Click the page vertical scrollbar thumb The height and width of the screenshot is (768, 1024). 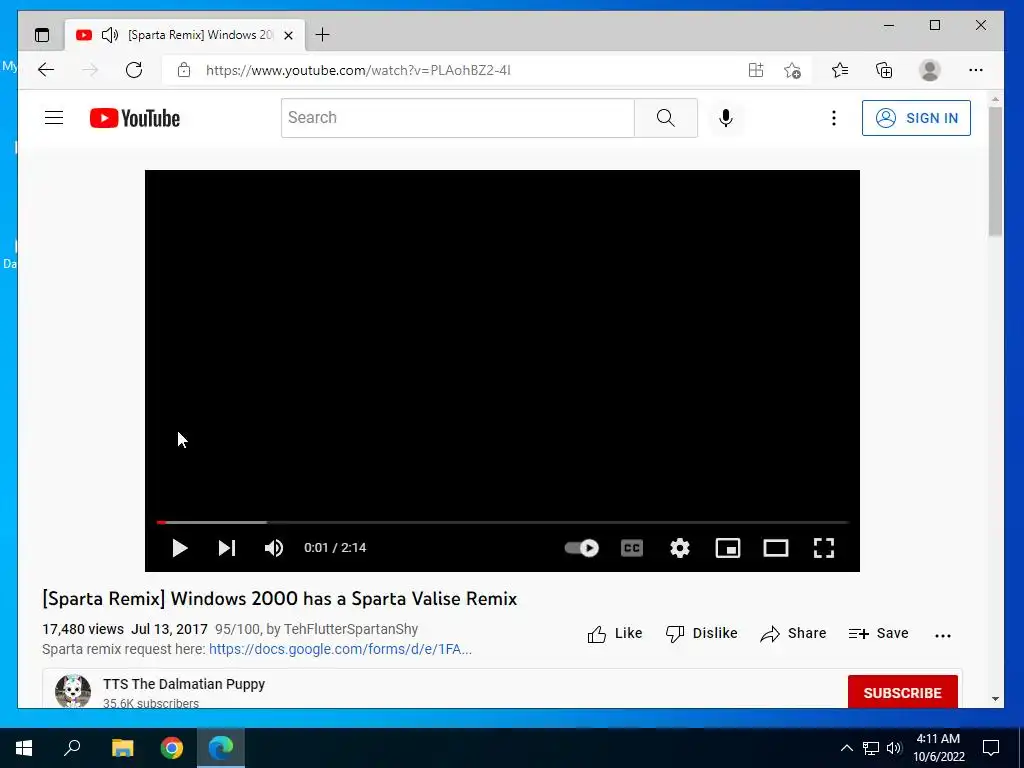point(995,171)
